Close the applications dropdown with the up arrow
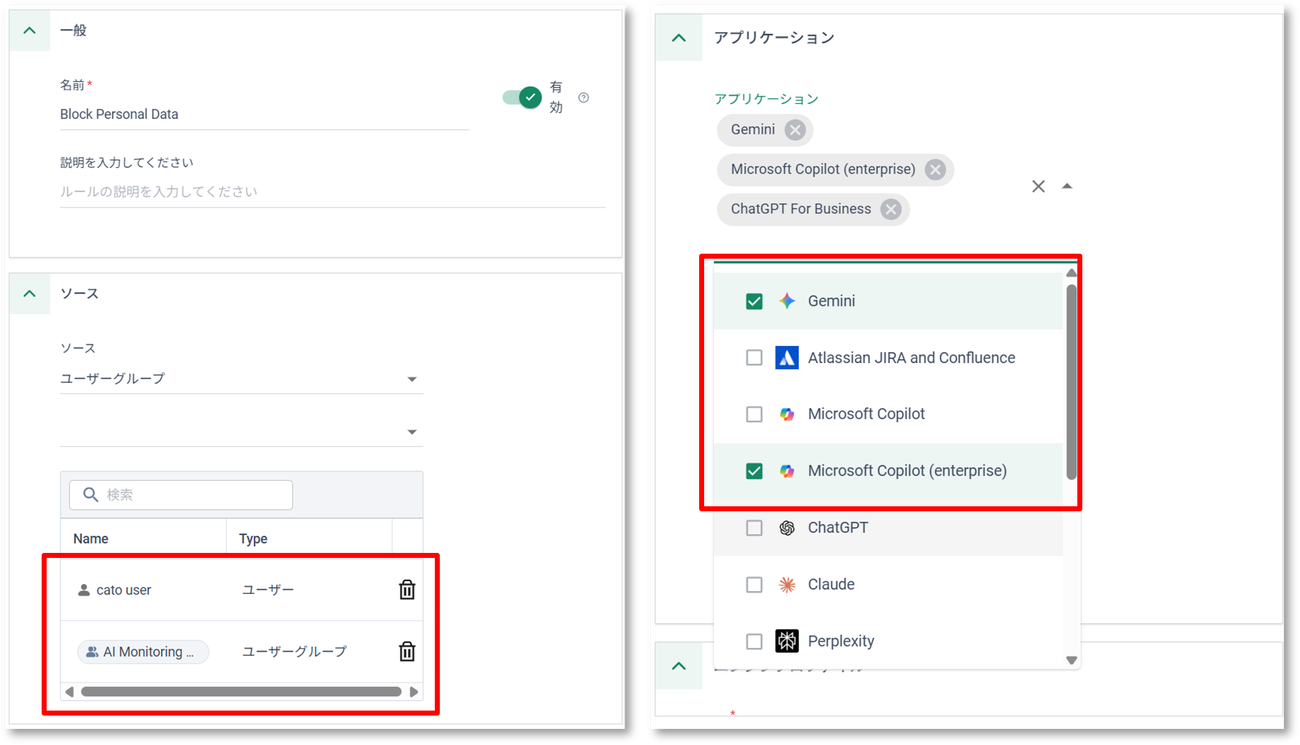This screenshot has width=1300, height=745. [1067, 186]
